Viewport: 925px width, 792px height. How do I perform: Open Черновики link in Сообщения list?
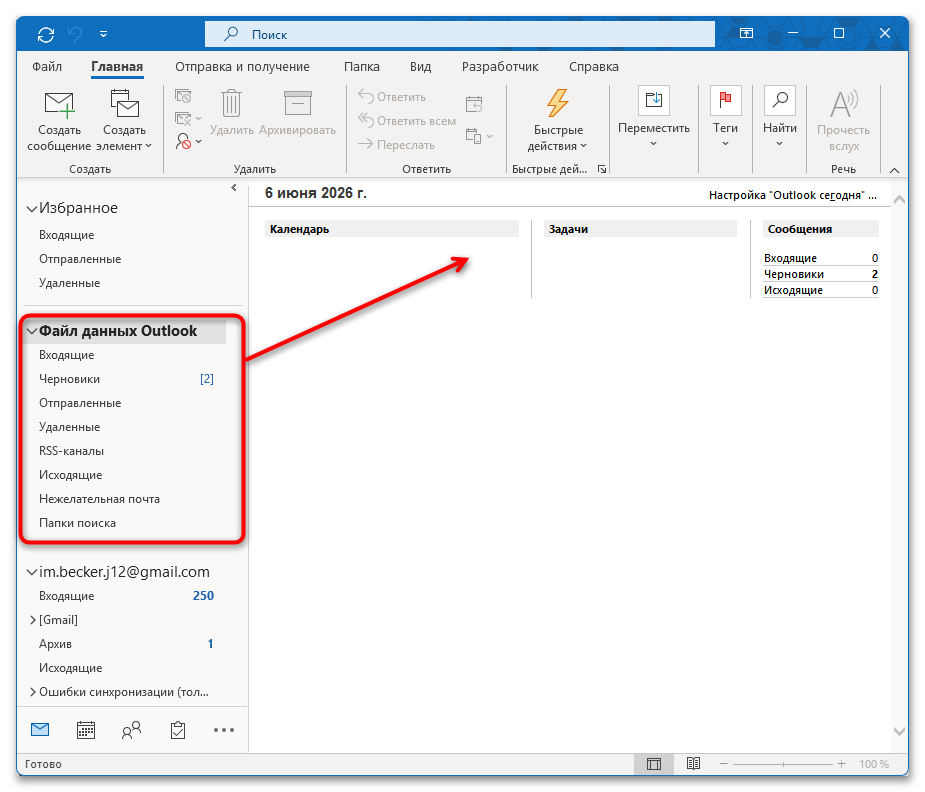(x=793, y=274)
